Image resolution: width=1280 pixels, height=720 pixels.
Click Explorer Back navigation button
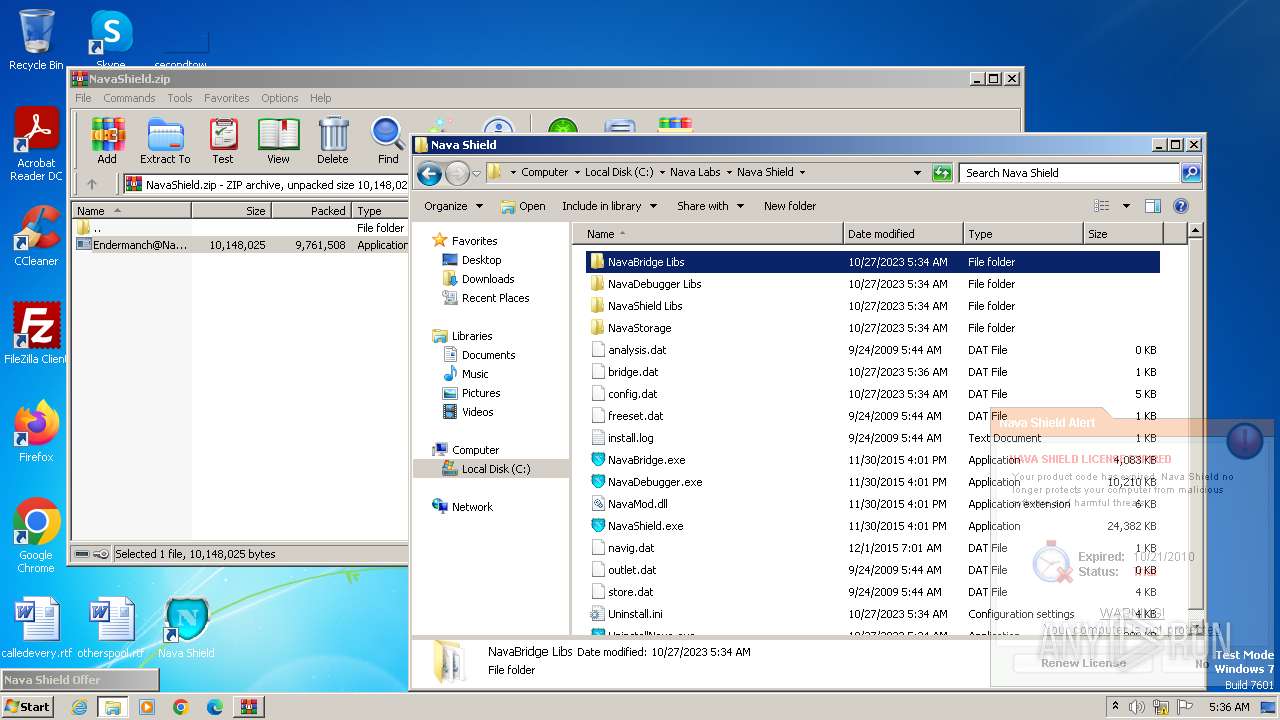pos(430,173)
